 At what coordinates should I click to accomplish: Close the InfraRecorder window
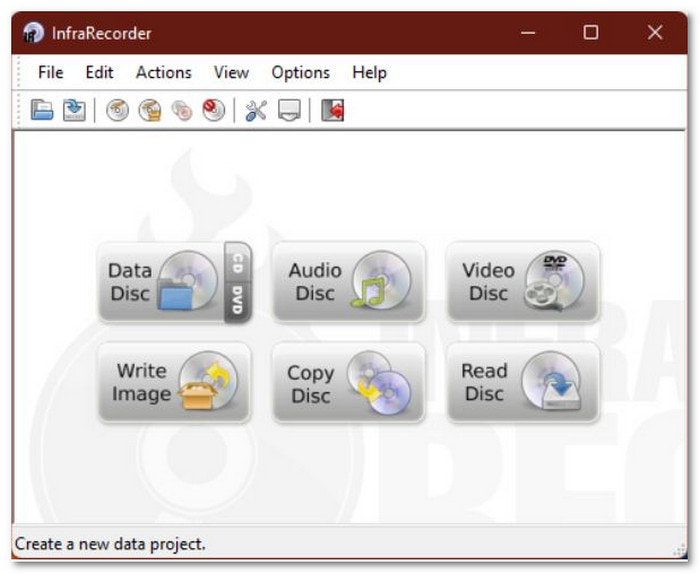coord(655,33)
